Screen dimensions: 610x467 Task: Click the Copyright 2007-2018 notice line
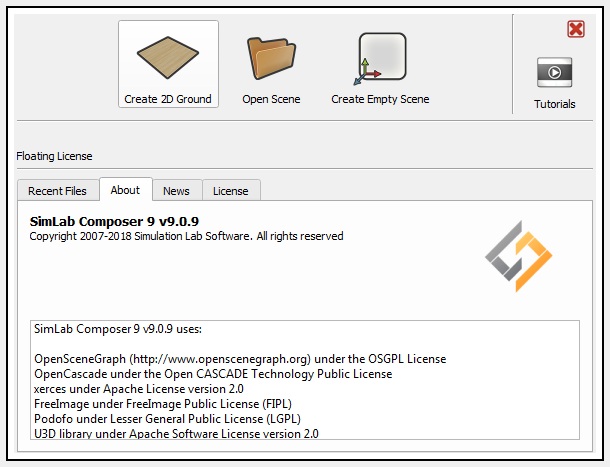[186, 237]
